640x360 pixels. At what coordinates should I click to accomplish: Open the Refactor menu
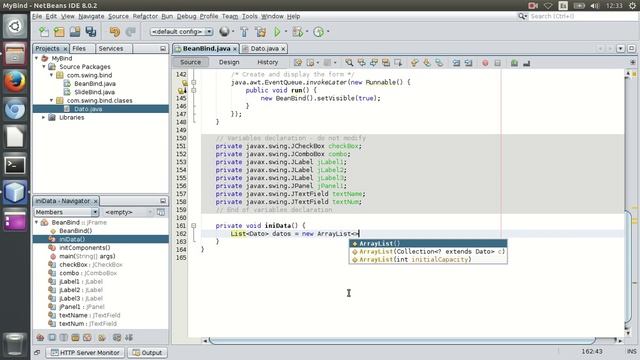tap(145, 16)
